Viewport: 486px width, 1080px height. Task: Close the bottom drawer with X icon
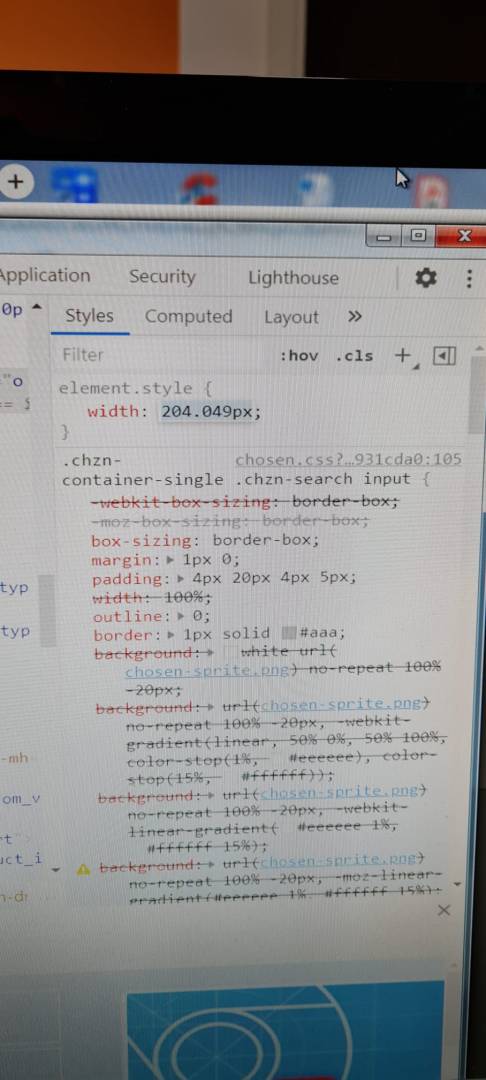click(444, 911)
